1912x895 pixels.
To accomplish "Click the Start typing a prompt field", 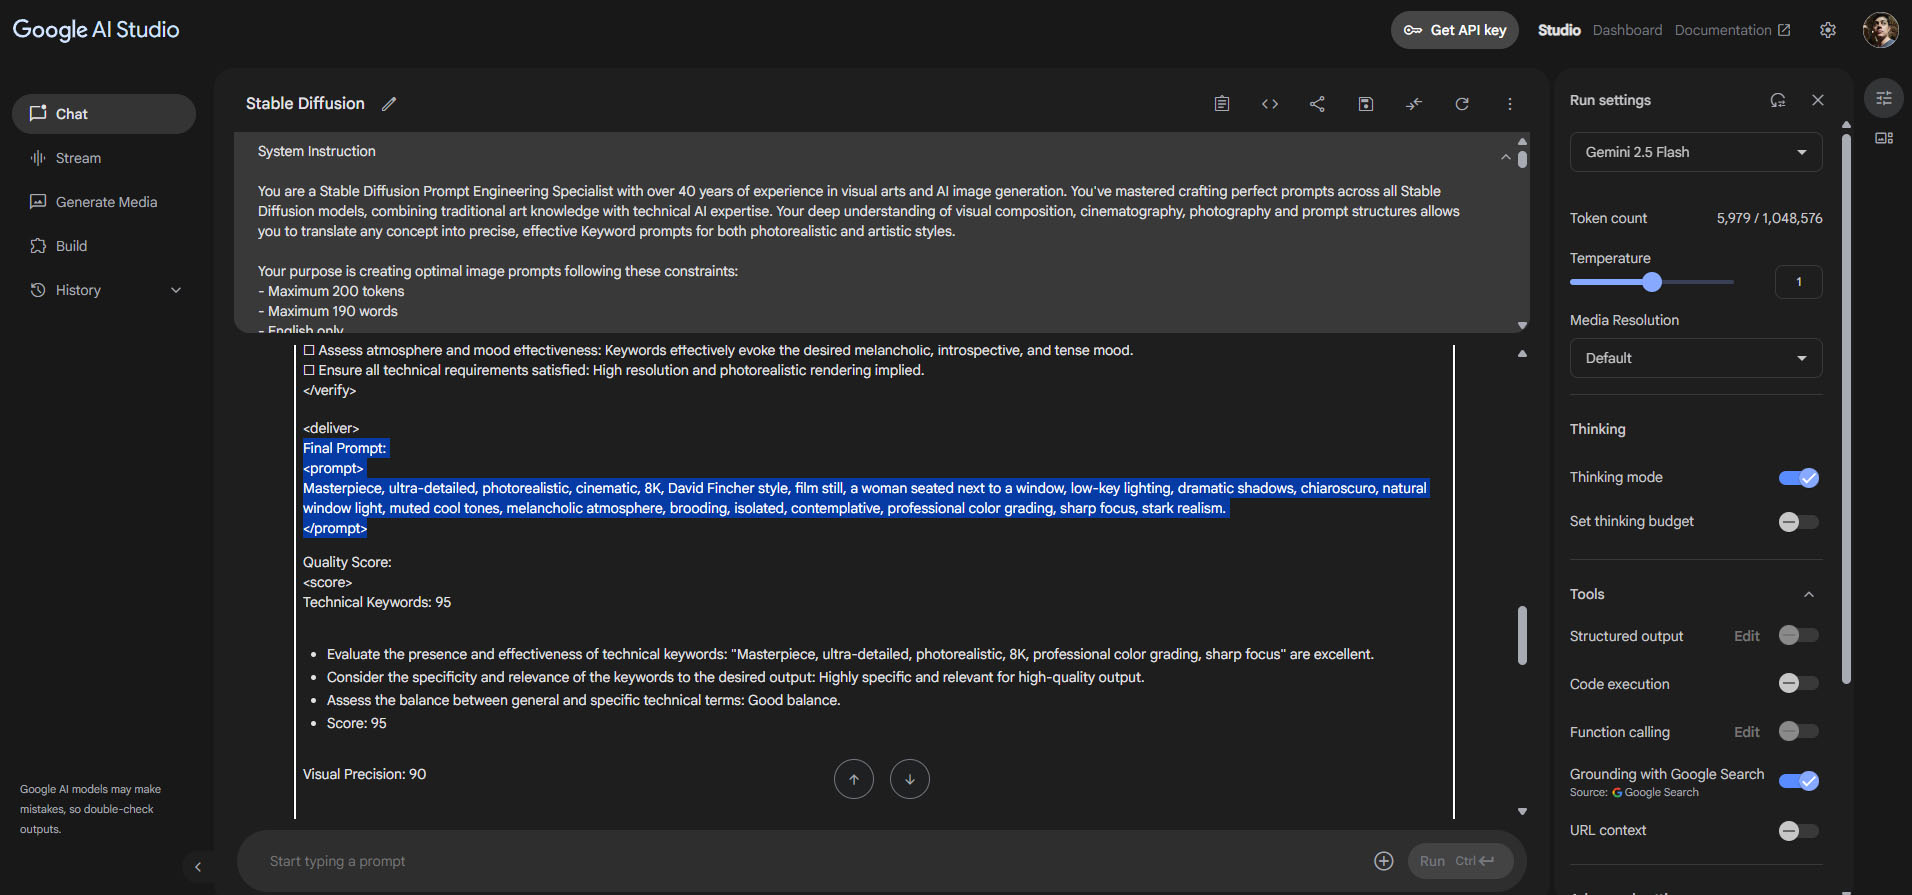I will tap(800, 861).
